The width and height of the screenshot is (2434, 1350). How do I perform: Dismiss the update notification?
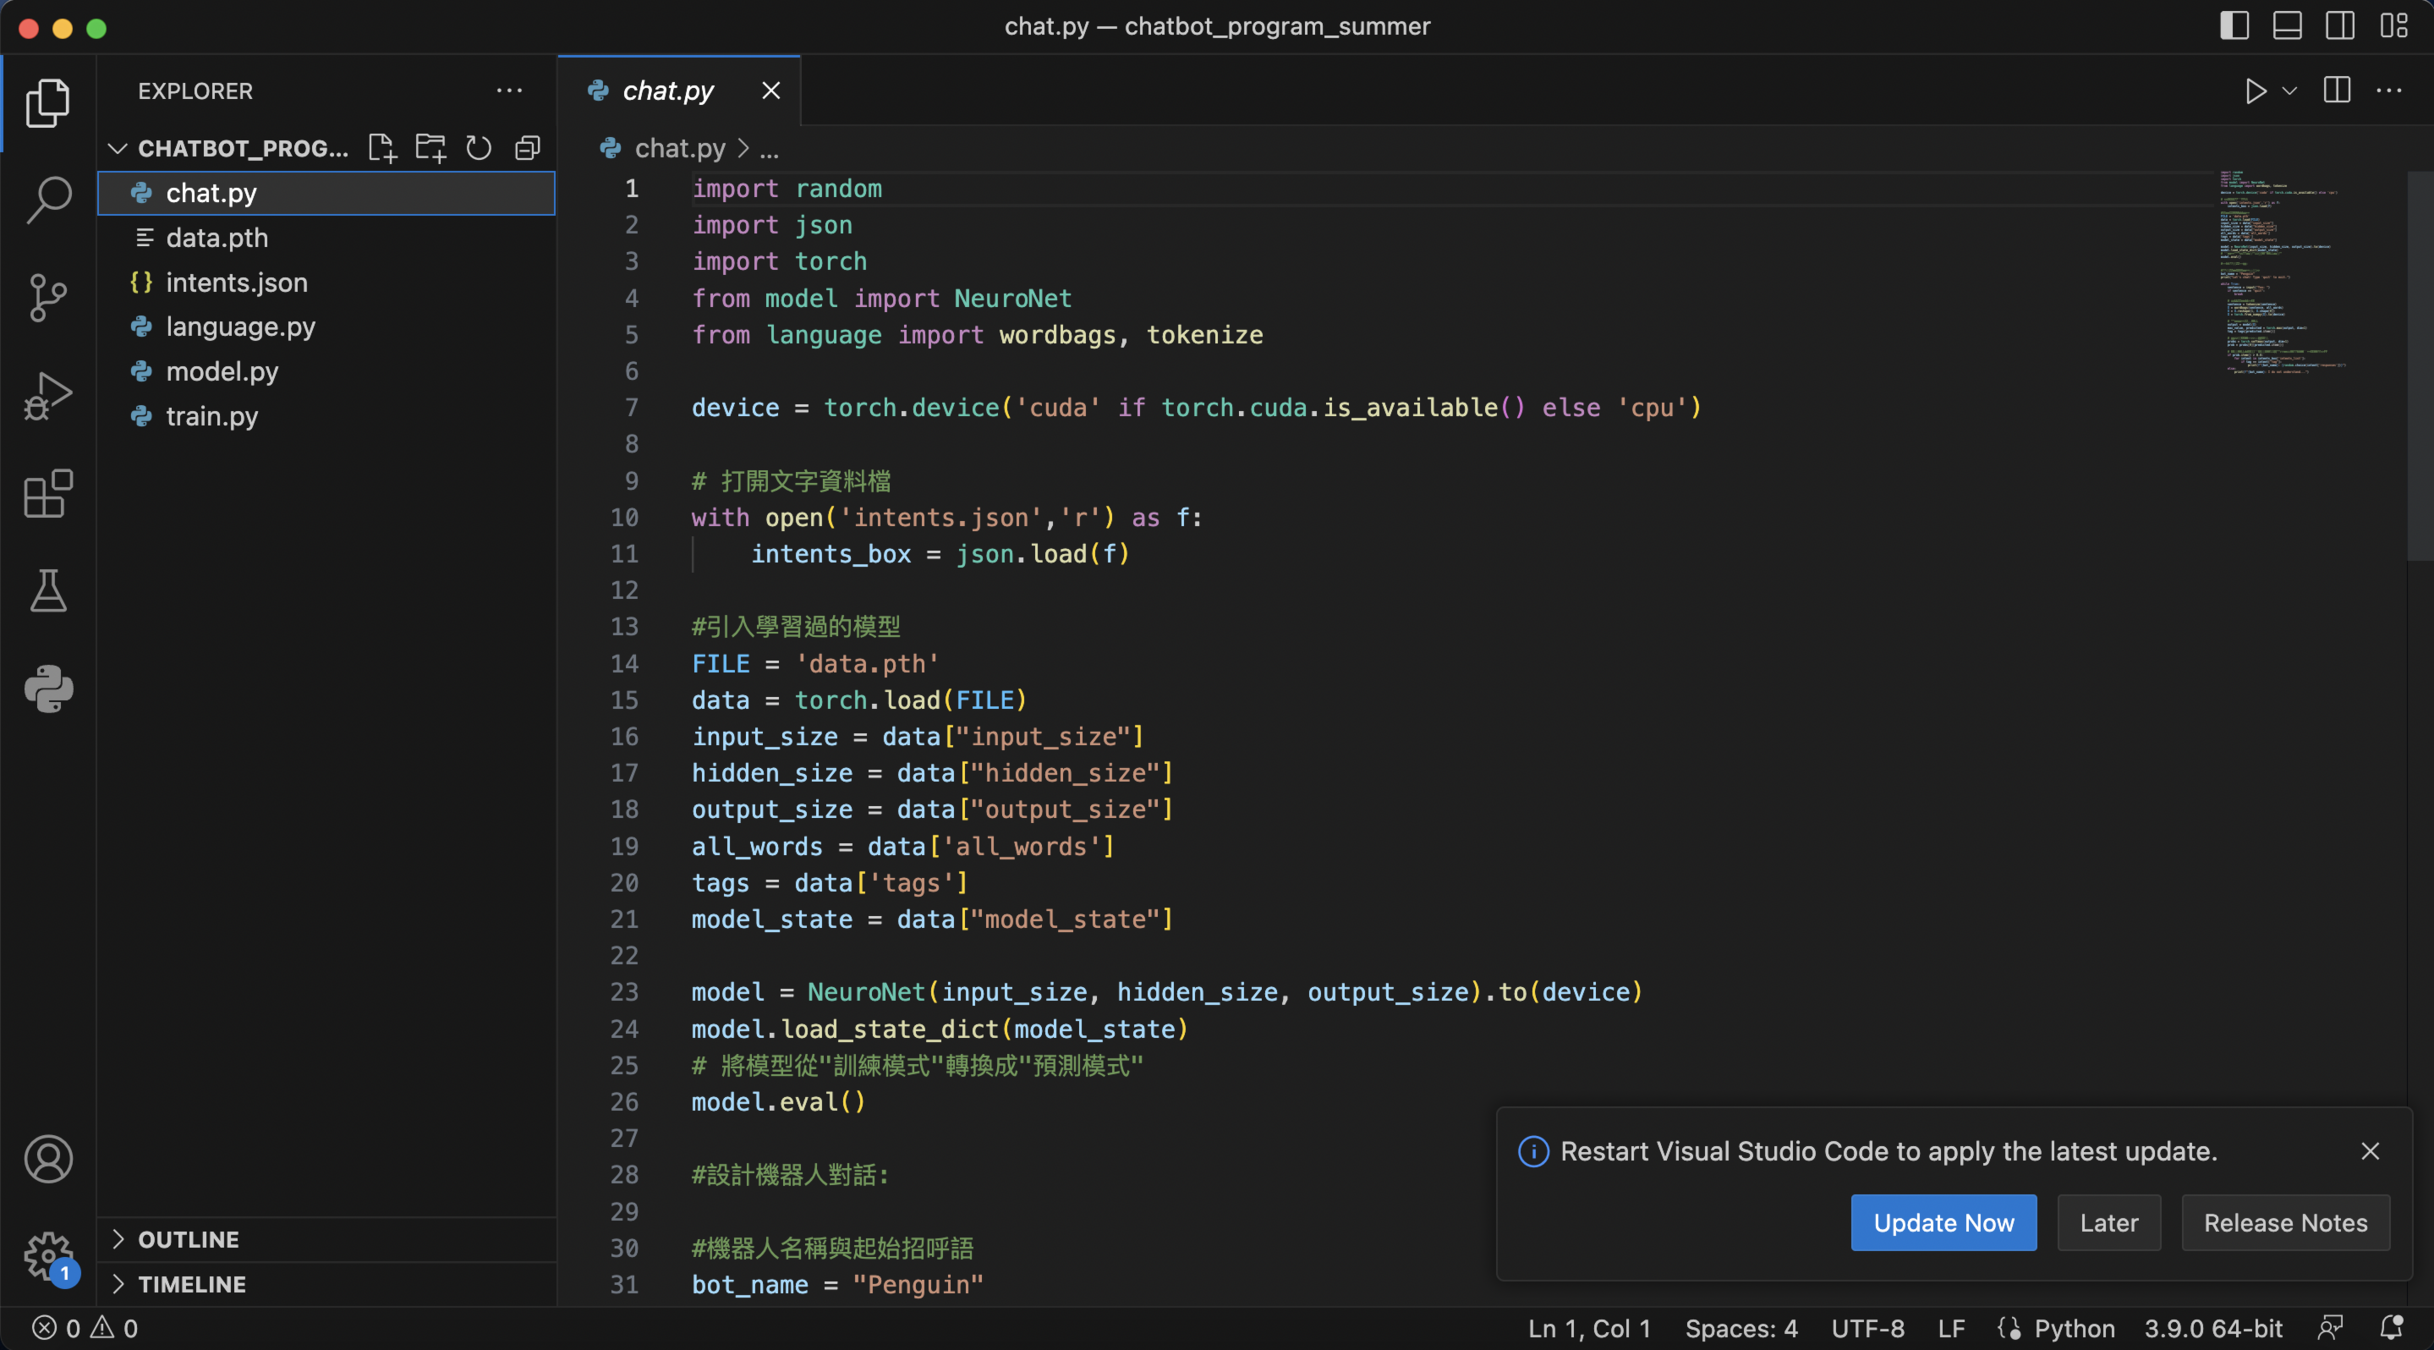click(2370, 1151)
